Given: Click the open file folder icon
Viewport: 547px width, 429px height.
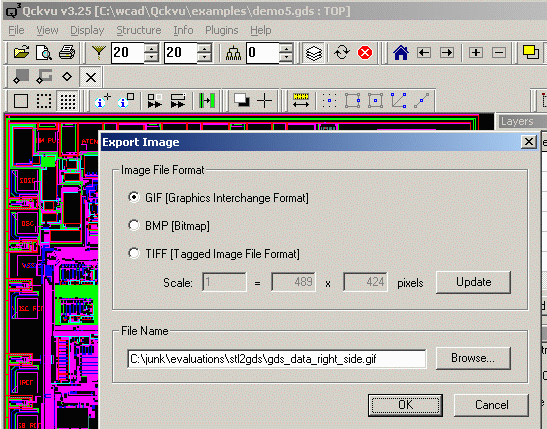Looking at the screenshot, I should (x=21, y=53).
